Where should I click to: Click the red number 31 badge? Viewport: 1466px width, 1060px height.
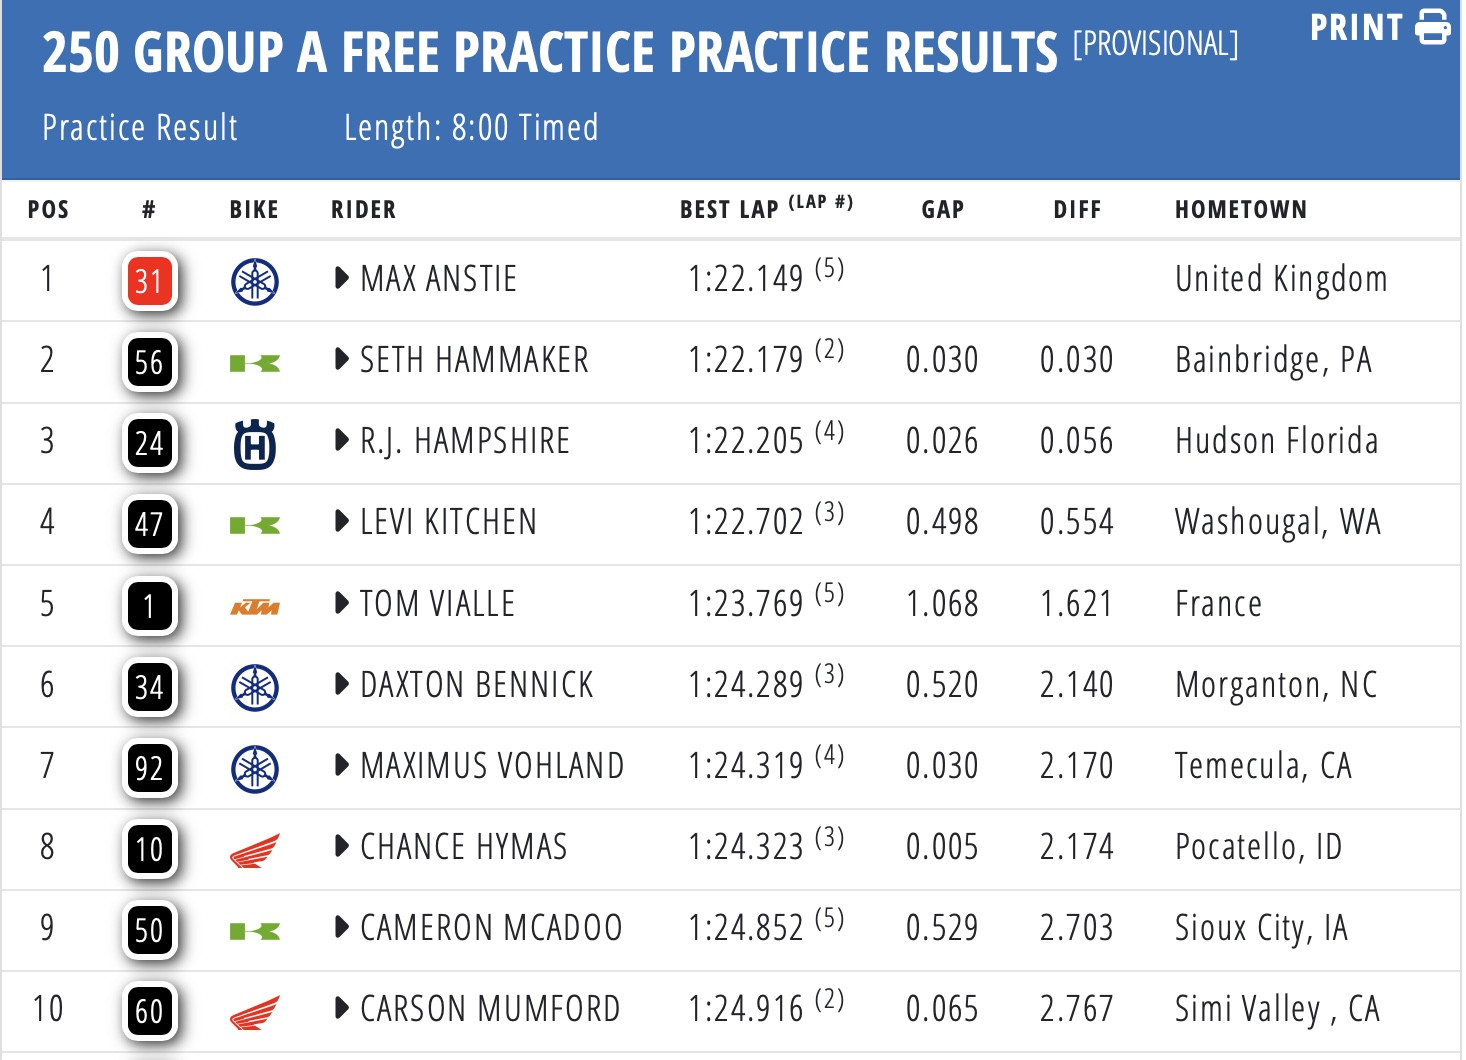[x=149, y=281]
